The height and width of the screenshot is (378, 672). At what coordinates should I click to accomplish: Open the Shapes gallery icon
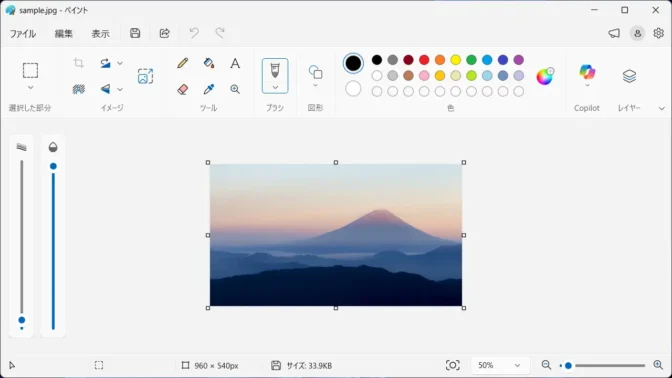[315, 72]
